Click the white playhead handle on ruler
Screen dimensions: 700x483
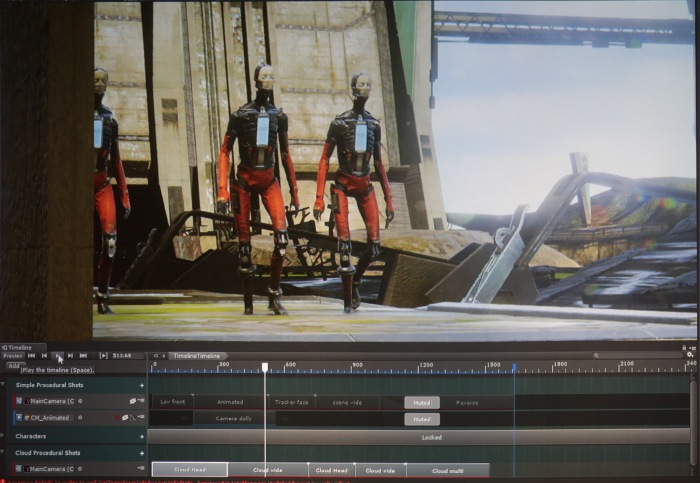265,367
